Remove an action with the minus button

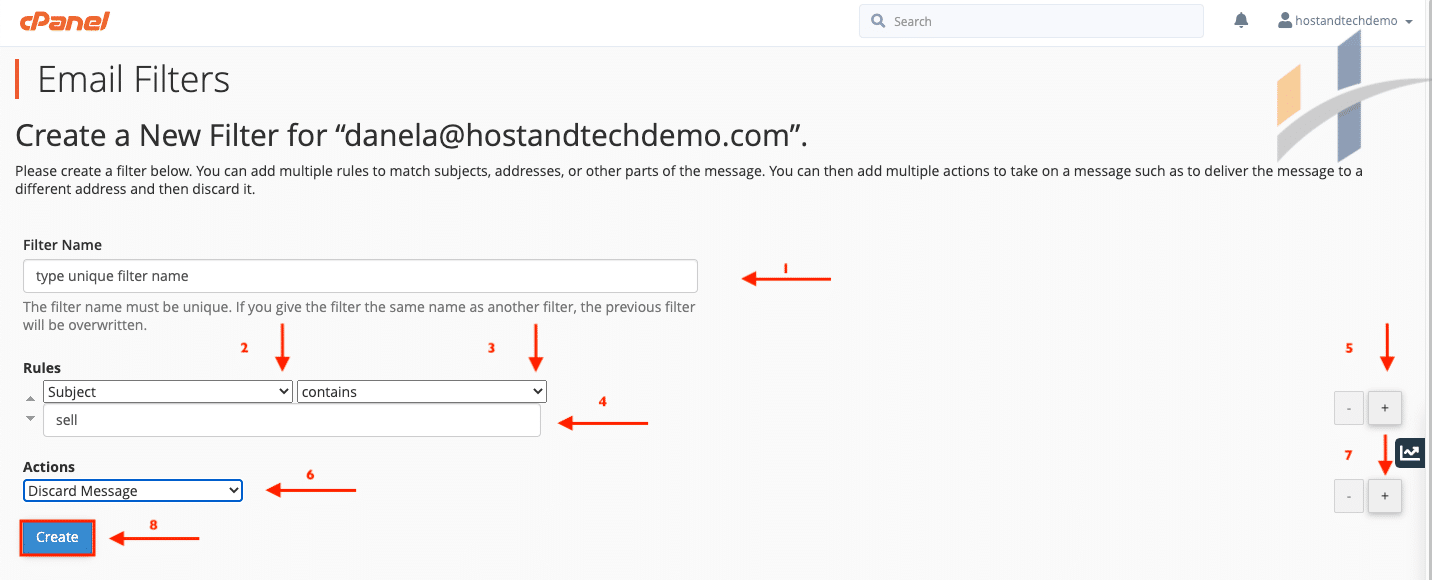tap(1348, 495)
